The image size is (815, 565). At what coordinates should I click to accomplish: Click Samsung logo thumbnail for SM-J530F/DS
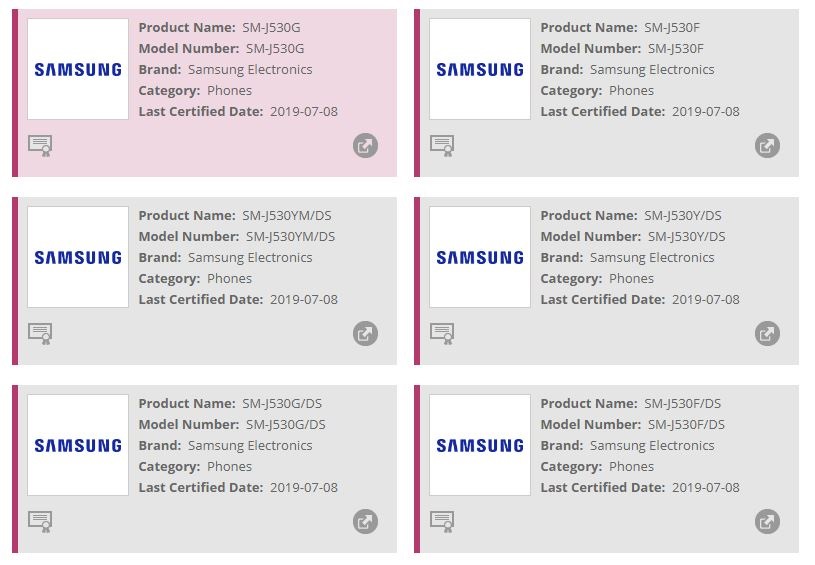[x=480, y=445]
